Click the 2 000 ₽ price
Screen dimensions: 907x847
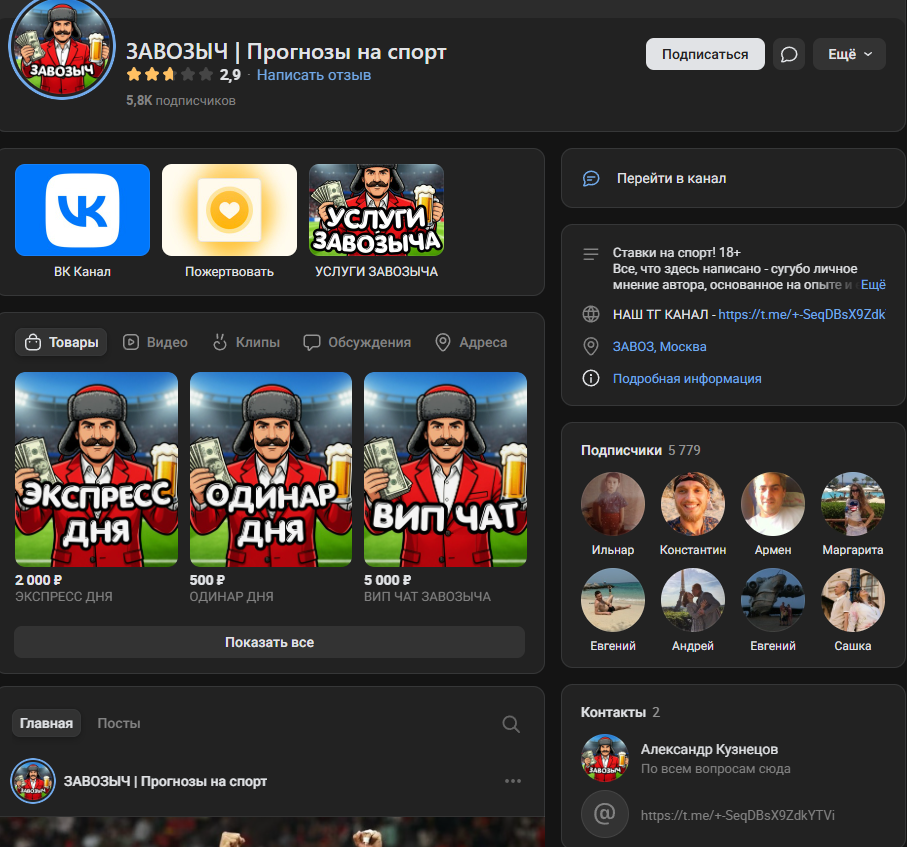[38, 580]
